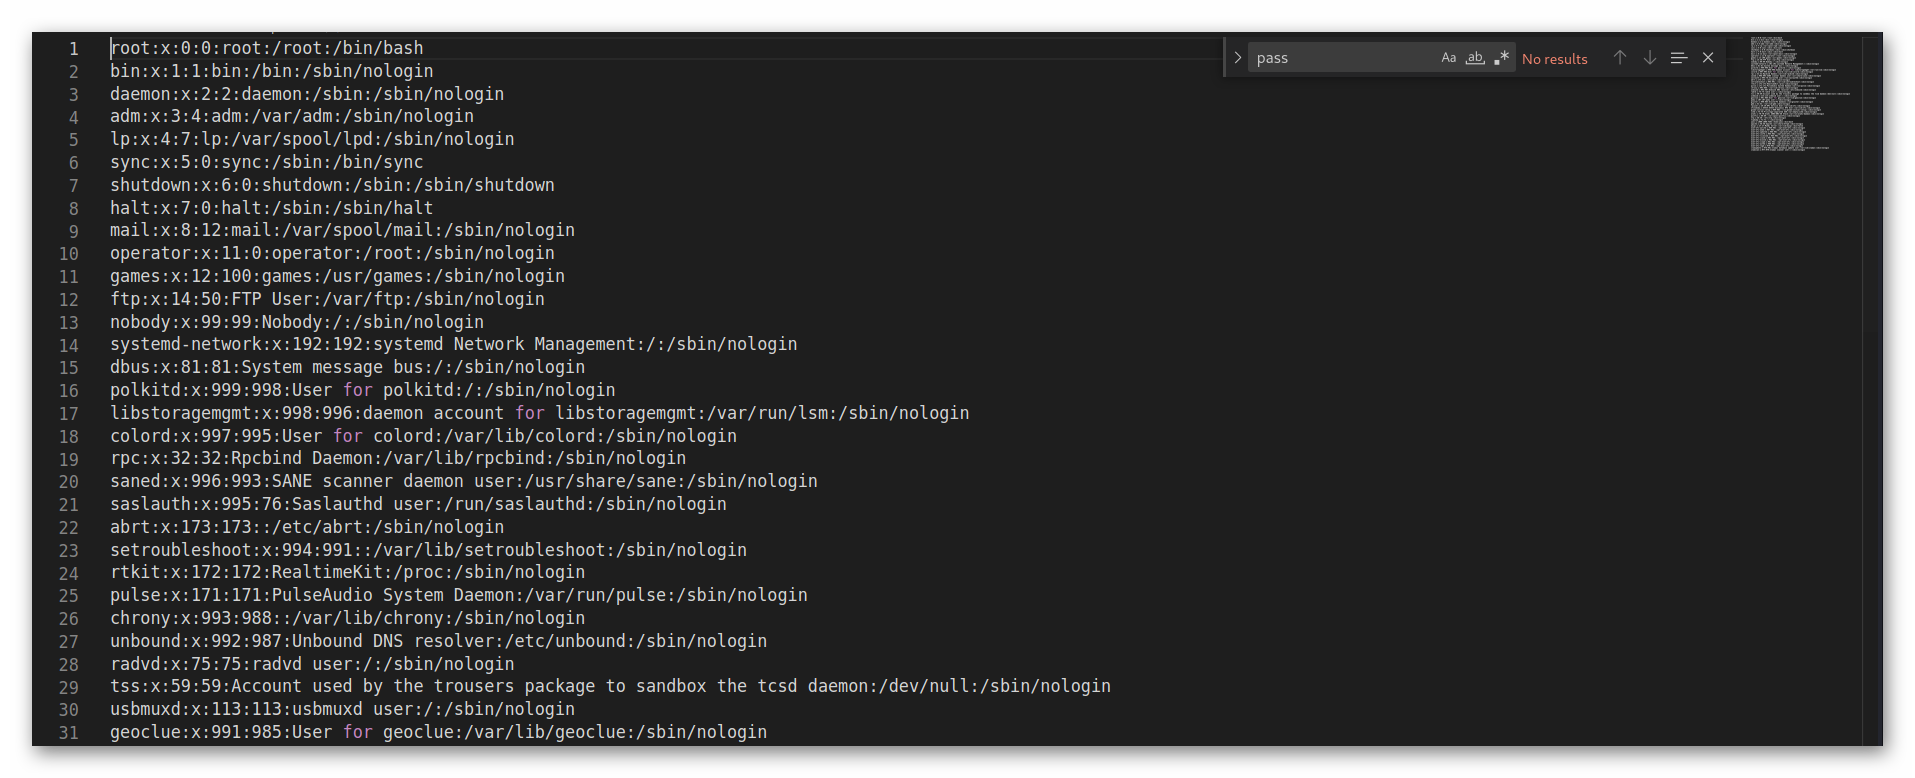Click line number 31 in gutter
Screen dimensions: 1915x778
coord(68,733)
